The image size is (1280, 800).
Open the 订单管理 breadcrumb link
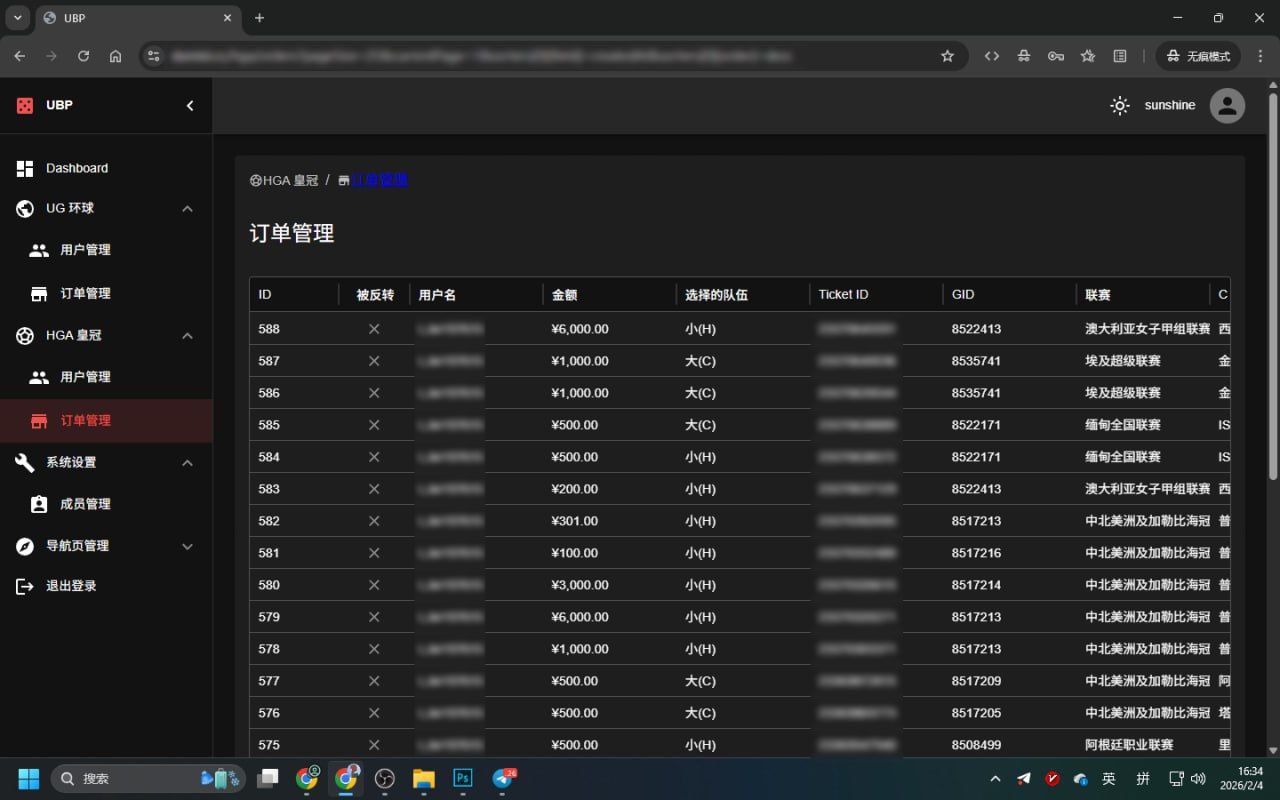pos(381,180)
